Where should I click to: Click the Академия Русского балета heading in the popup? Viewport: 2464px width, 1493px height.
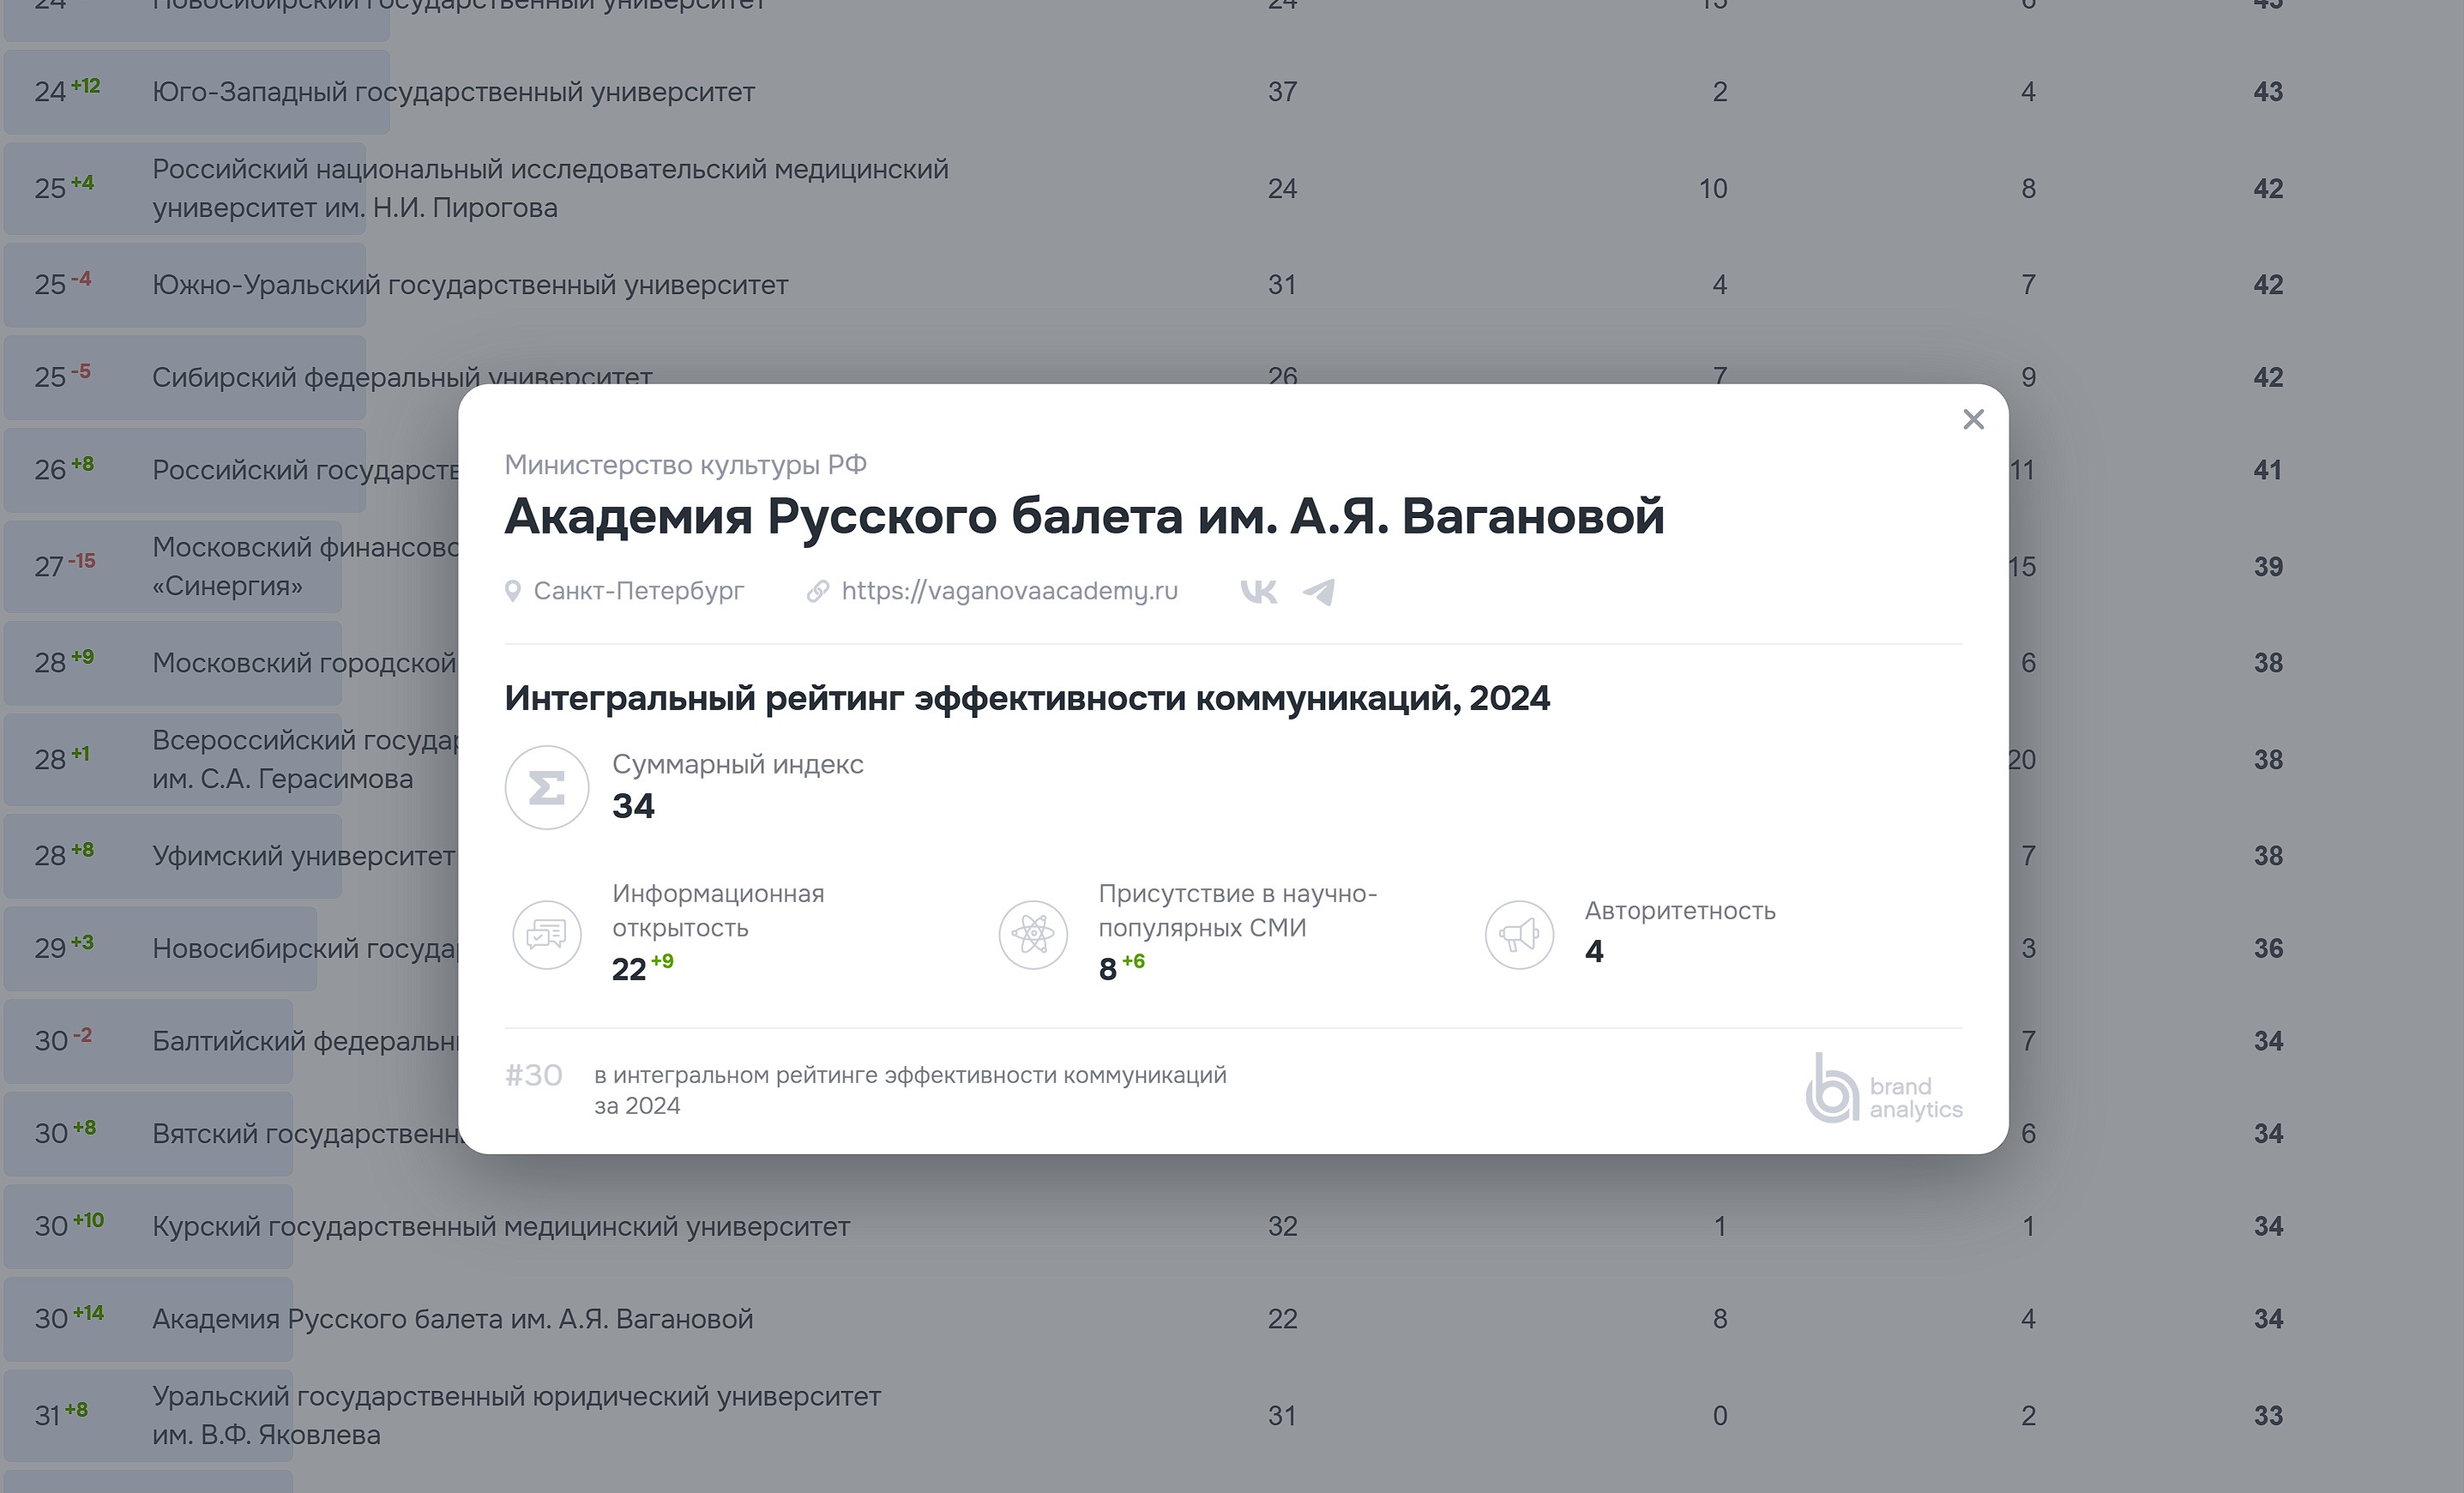pyautogui.click(x=1084, y=517)
